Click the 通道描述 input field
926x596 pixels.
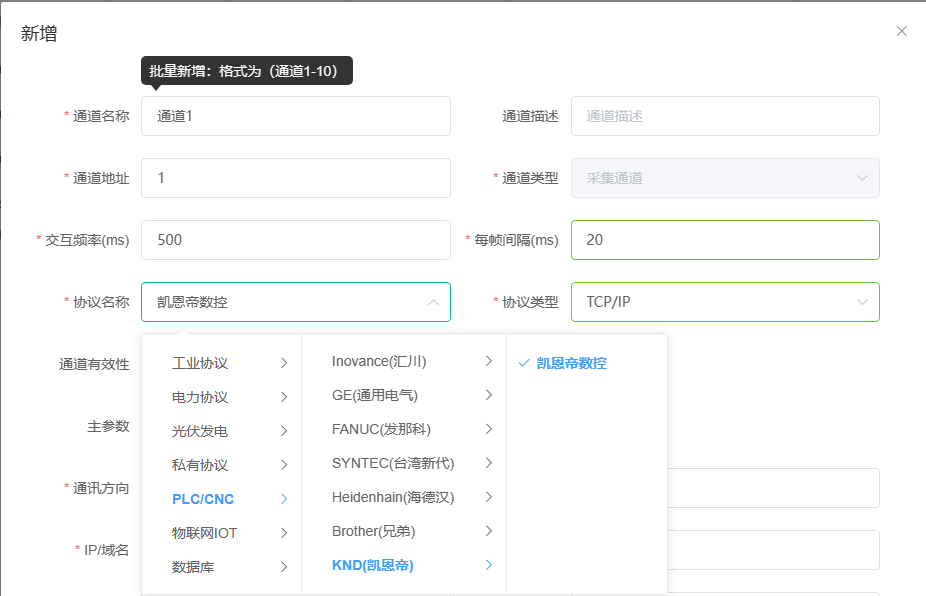point(725,116)
